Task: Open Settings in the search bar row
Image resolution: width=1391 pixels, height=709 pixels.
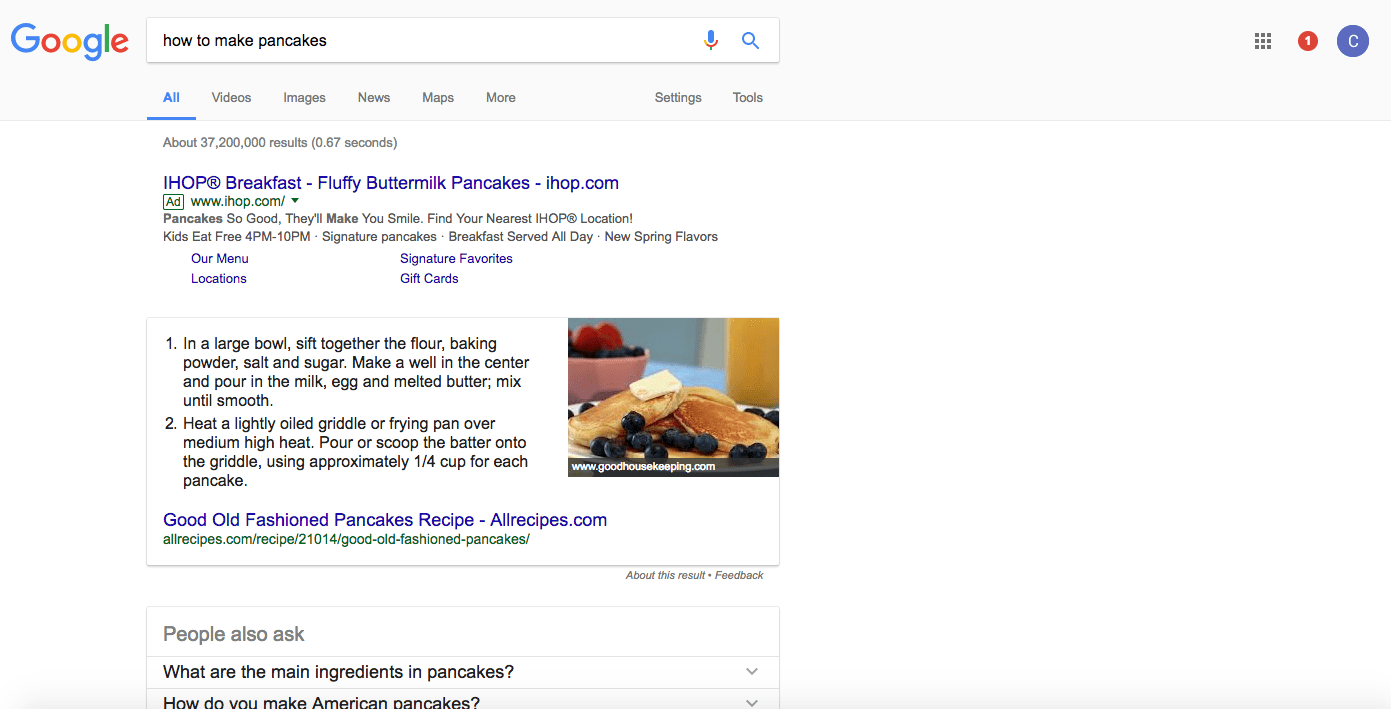Action: pos(678,98)
